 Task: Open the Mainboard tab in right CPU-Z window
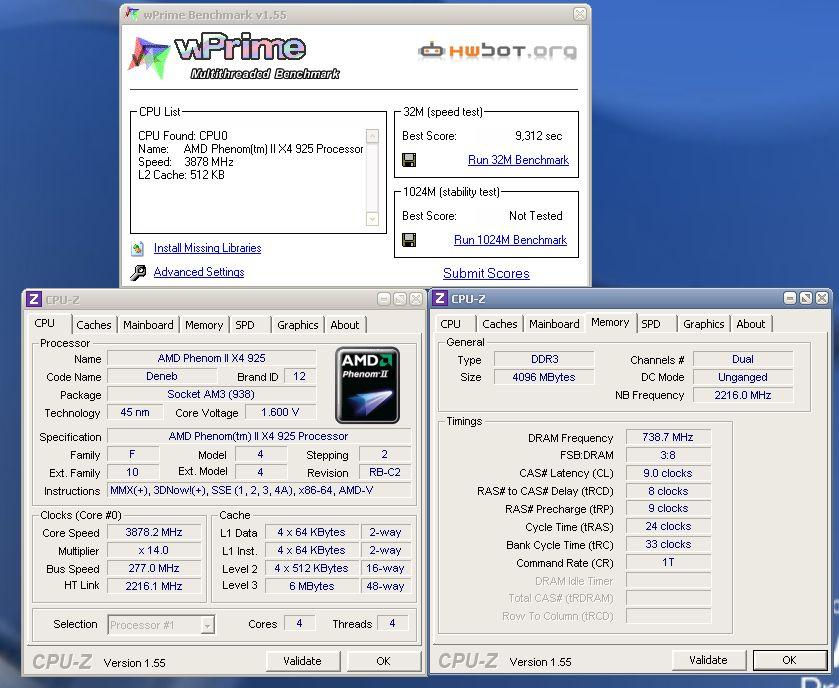coord(554,324)
